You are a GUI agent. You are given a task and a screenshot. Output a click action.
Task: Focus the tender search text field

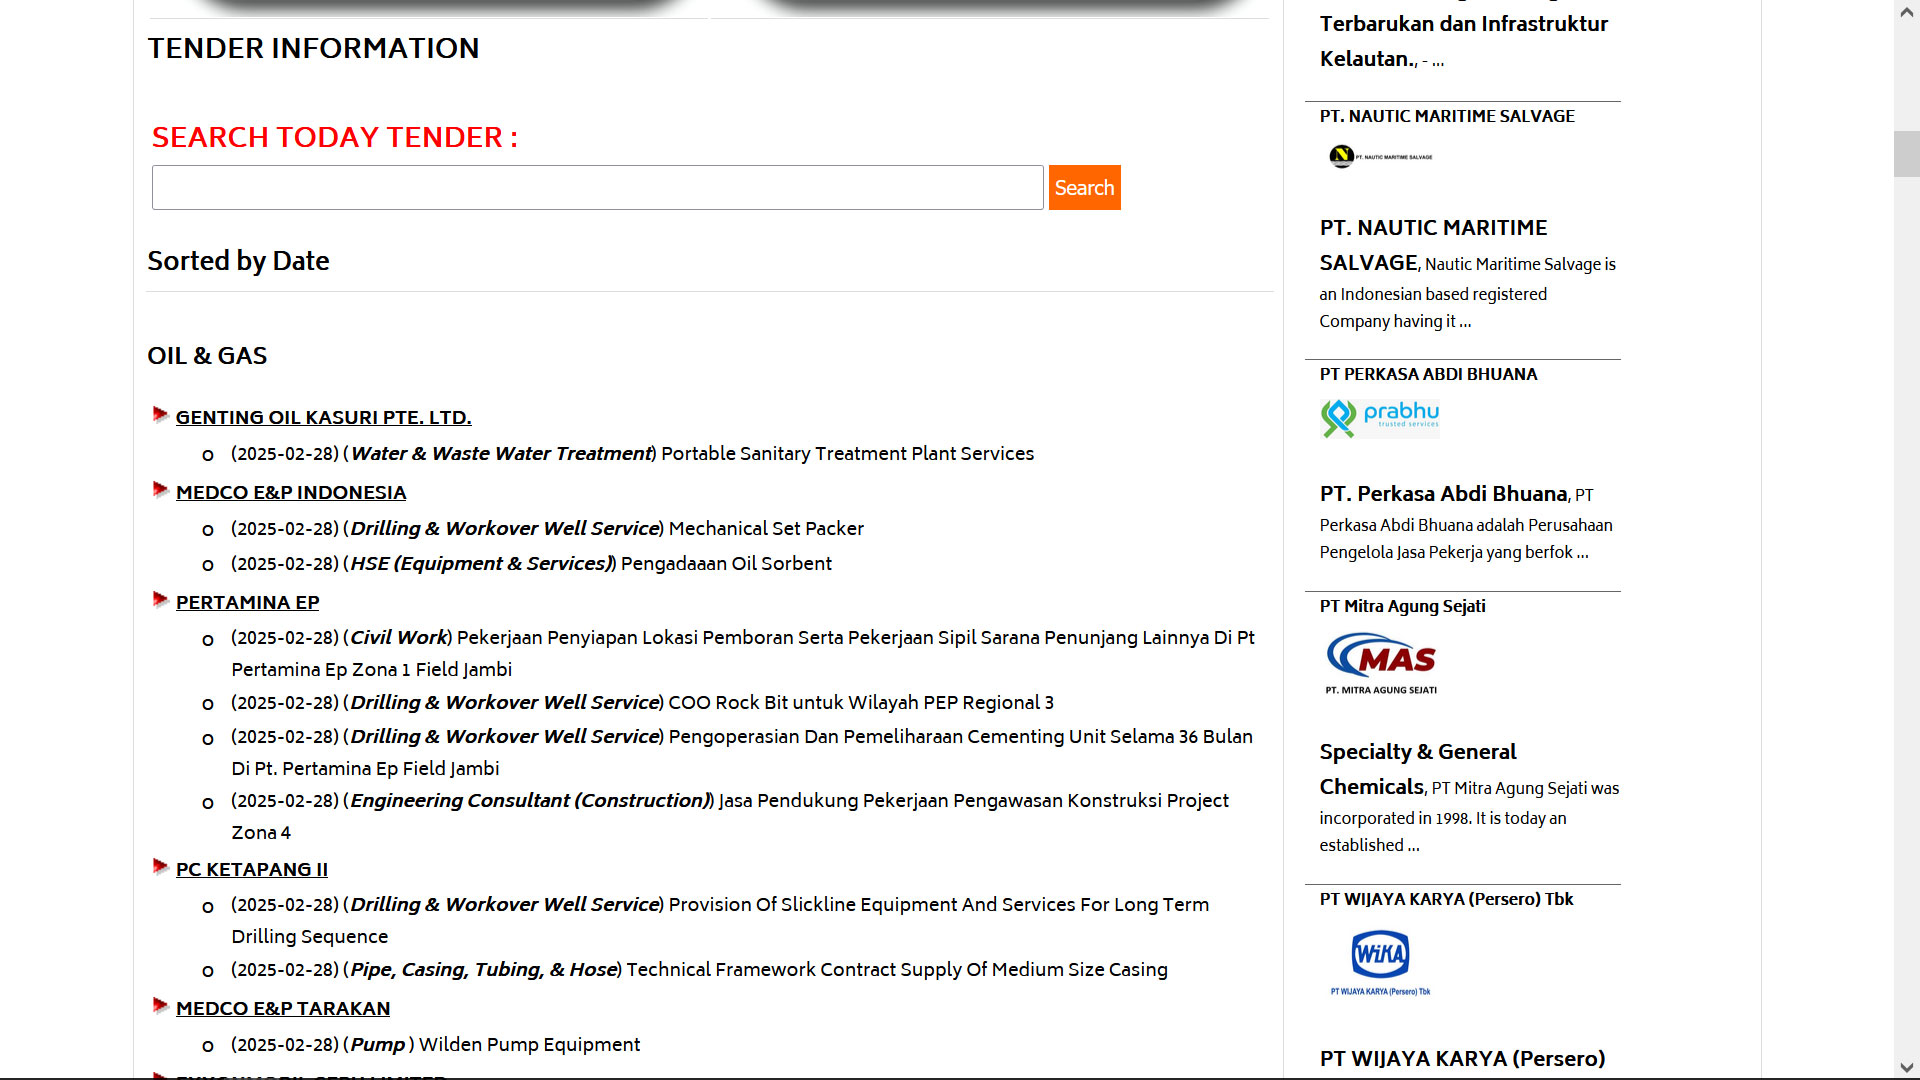tap(597, 188)
